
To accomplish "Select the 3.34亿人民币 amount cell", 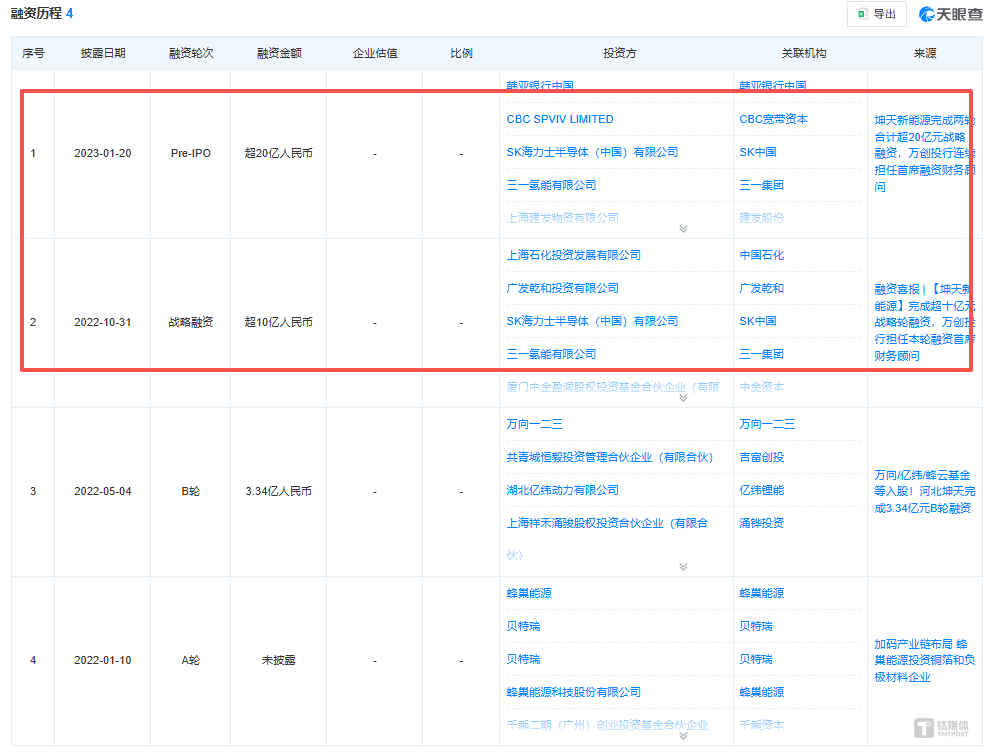I will point(279,491).
